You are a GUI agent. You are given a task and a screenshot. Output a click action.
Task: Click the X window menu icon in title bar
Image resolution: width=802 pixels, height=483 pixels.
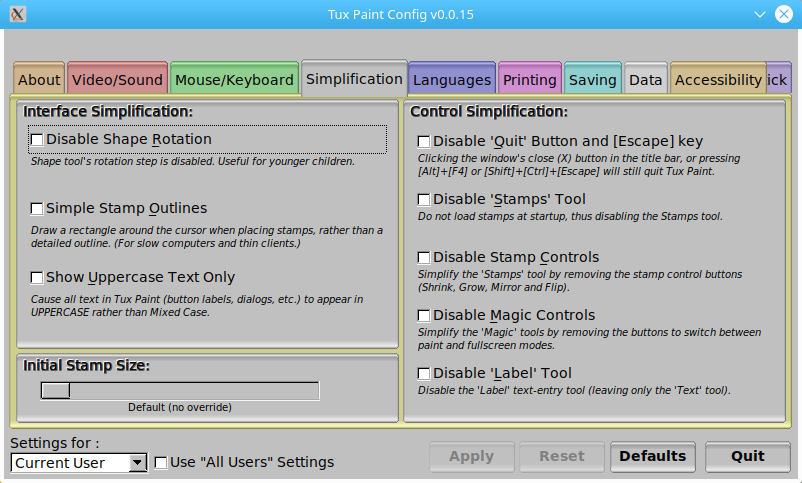[x=18, y=14]
